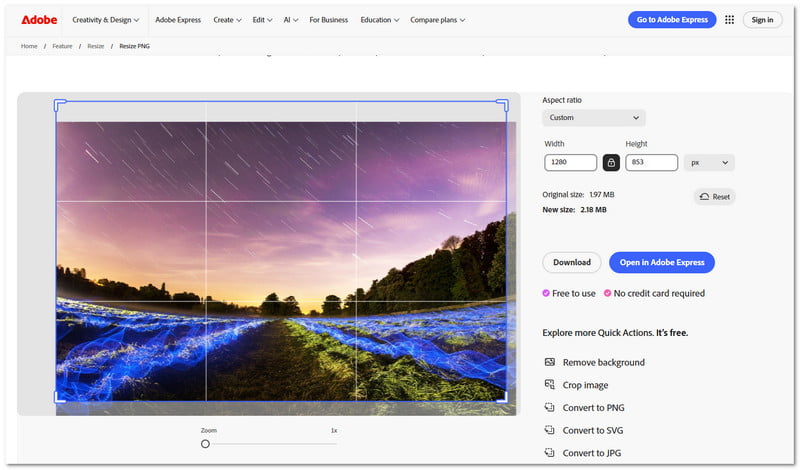Click the bottom-left crop corner handle

60,397
